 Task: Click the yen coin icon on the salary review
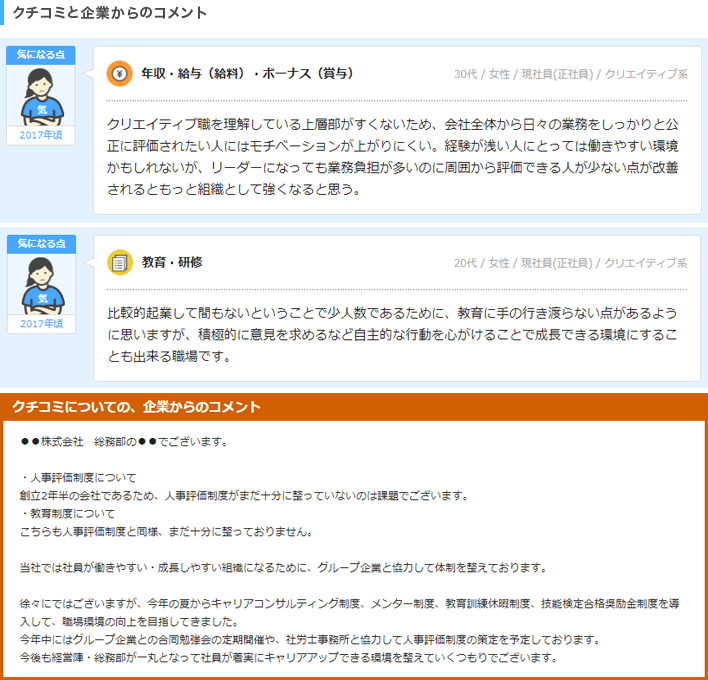[120, 74]
